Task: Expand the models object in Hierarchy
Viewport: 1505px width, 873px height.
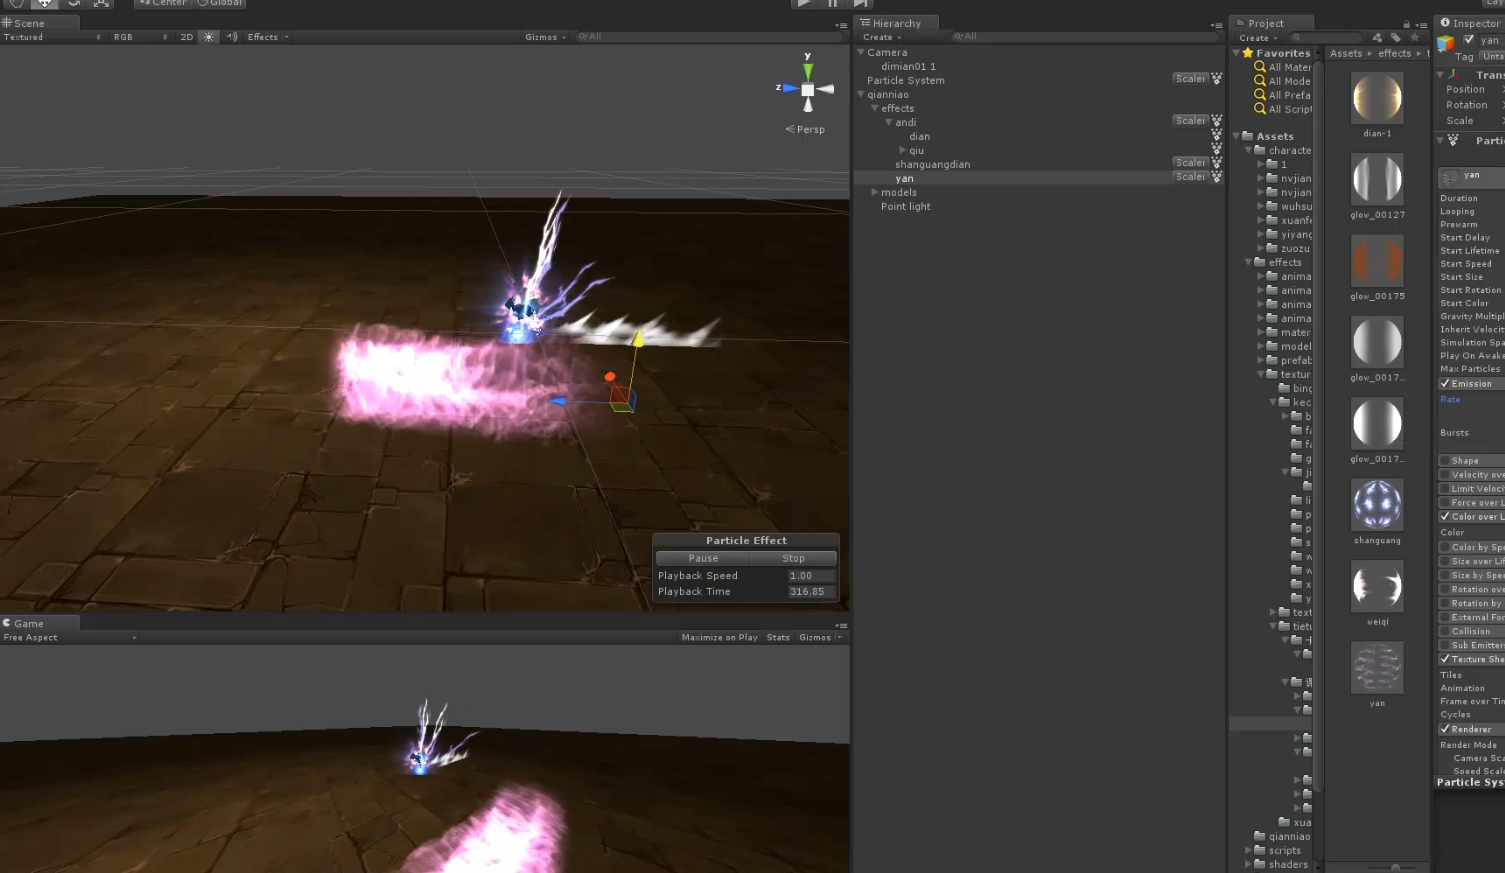Action: coord(875,192)
